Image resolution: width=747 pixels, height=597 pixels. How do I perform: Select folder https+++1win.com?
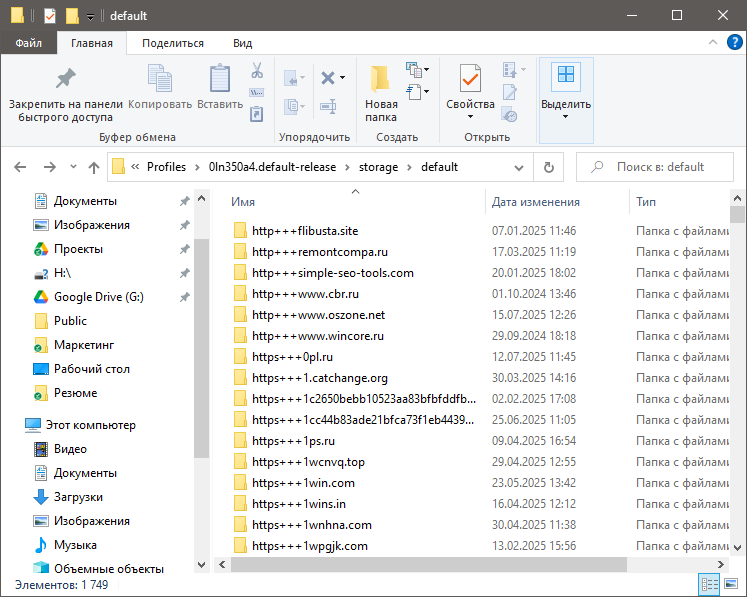point(303,483)
